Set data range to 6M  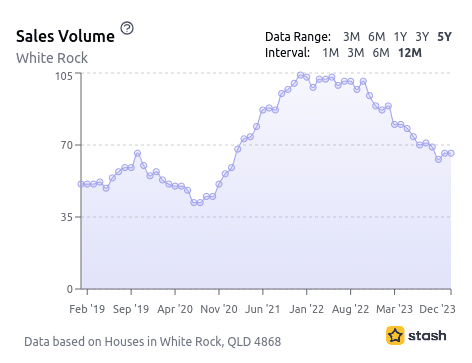coord(377,37)
